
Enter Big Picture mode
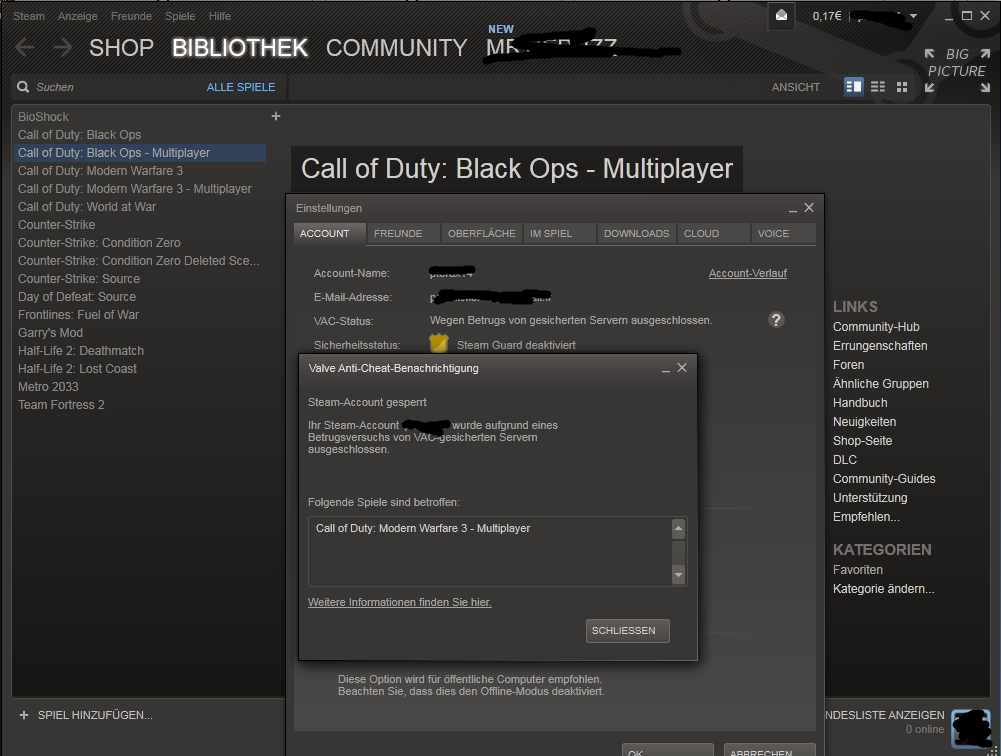pyautogui.click(x=956, y=70)
